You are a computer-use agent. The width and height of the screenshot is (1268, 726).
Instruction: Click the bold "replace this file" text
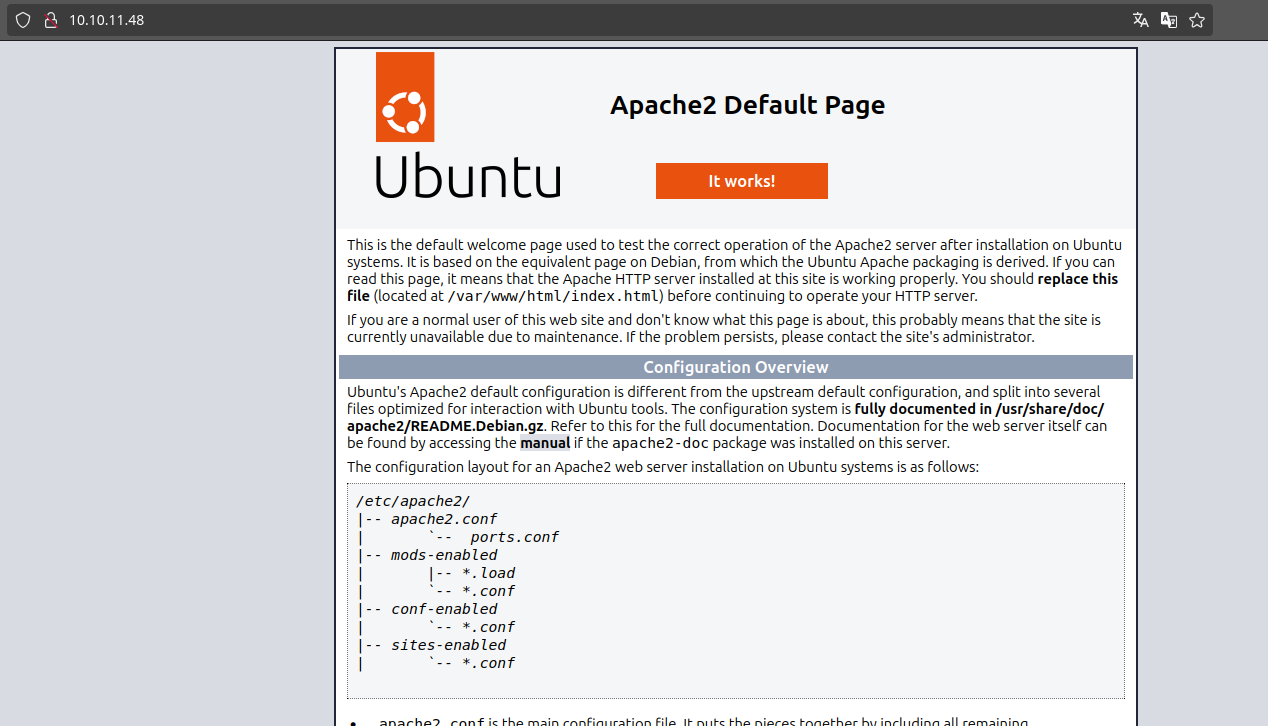pyautogui.click(x=733, y=287)
